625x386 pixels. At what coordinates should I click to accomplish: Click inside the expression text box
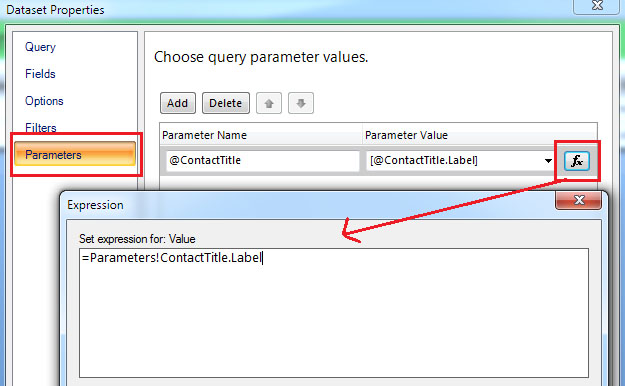pyautogui.click(x=334, y=313)
